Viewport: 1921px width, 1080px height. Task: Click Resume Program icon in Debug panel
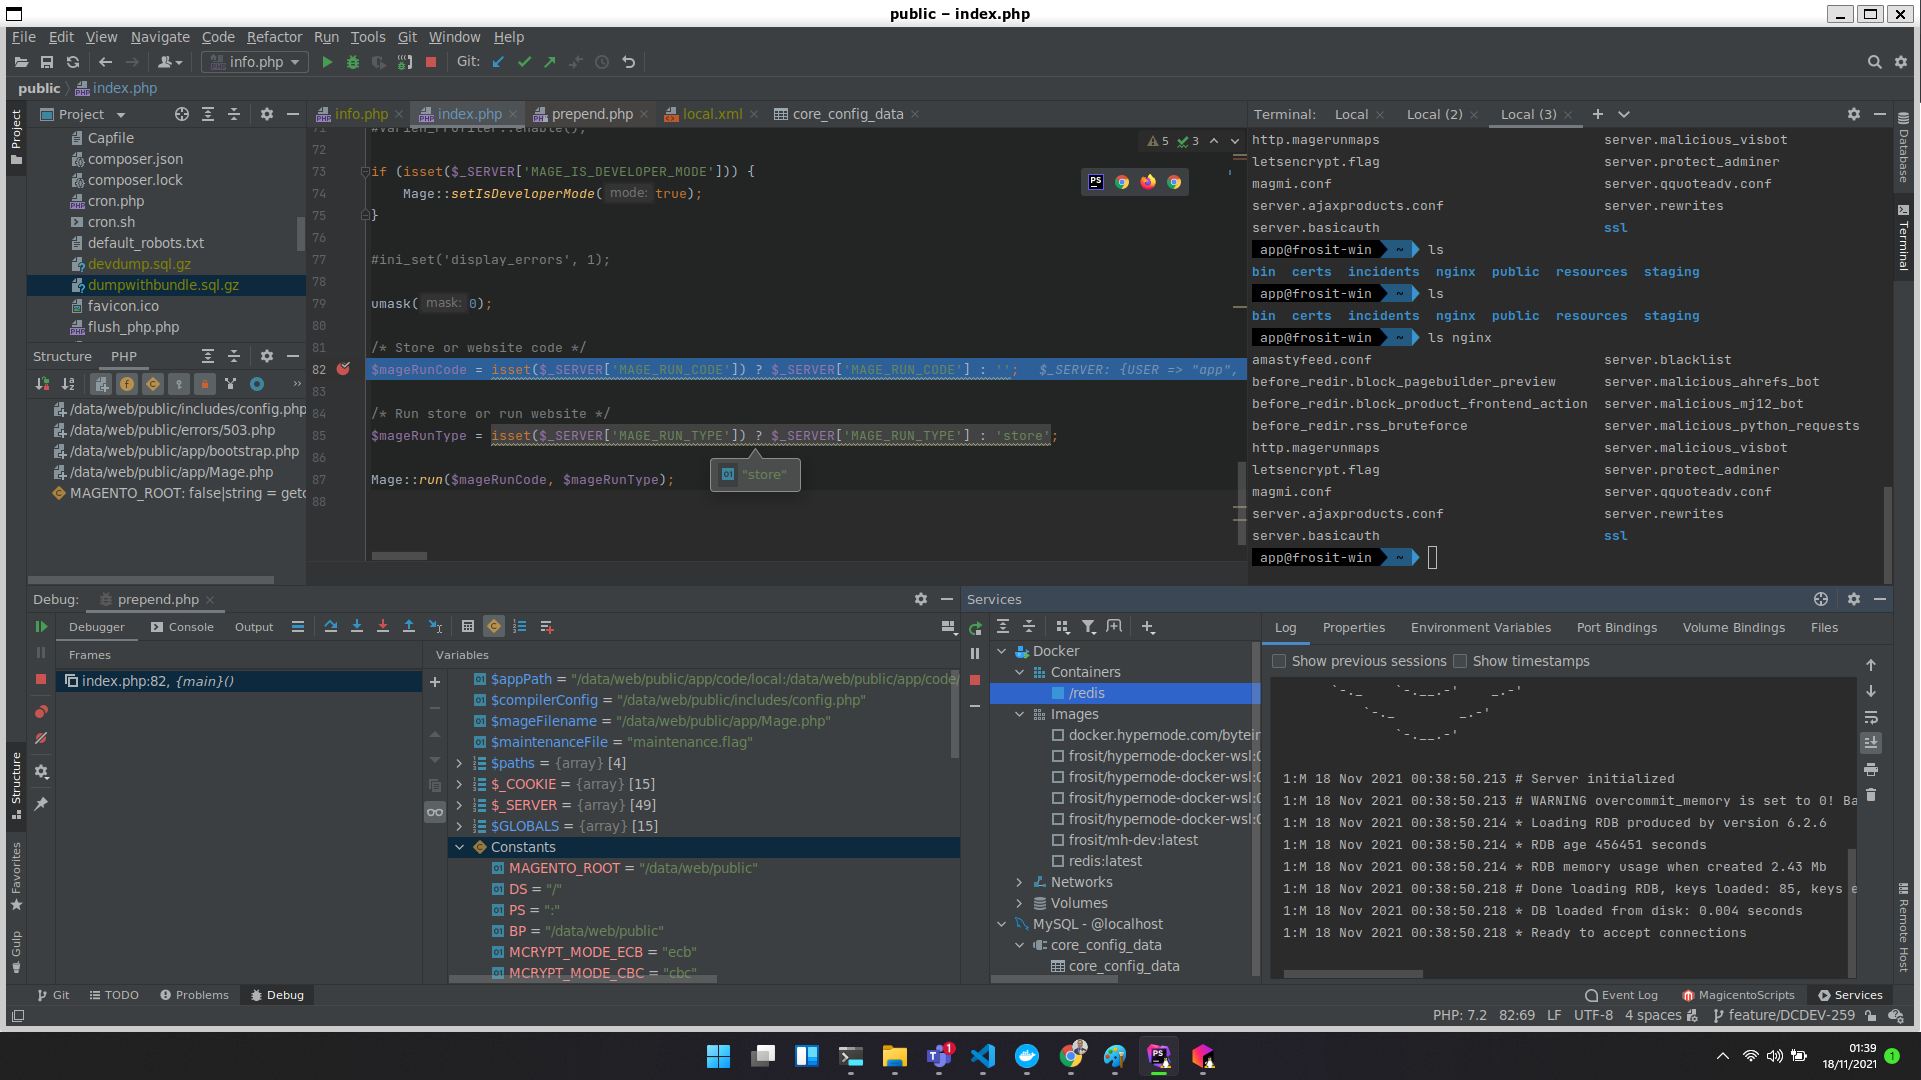(41, 627)
